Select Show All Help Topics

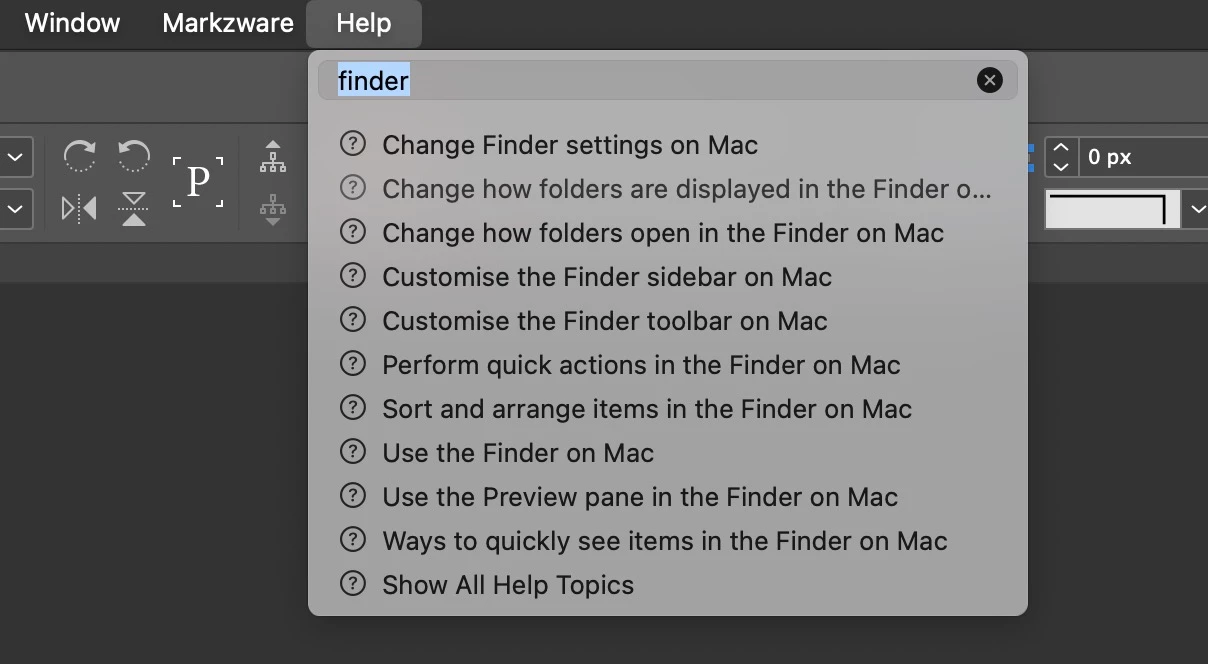pyautogui.click(x=508, y=585)
